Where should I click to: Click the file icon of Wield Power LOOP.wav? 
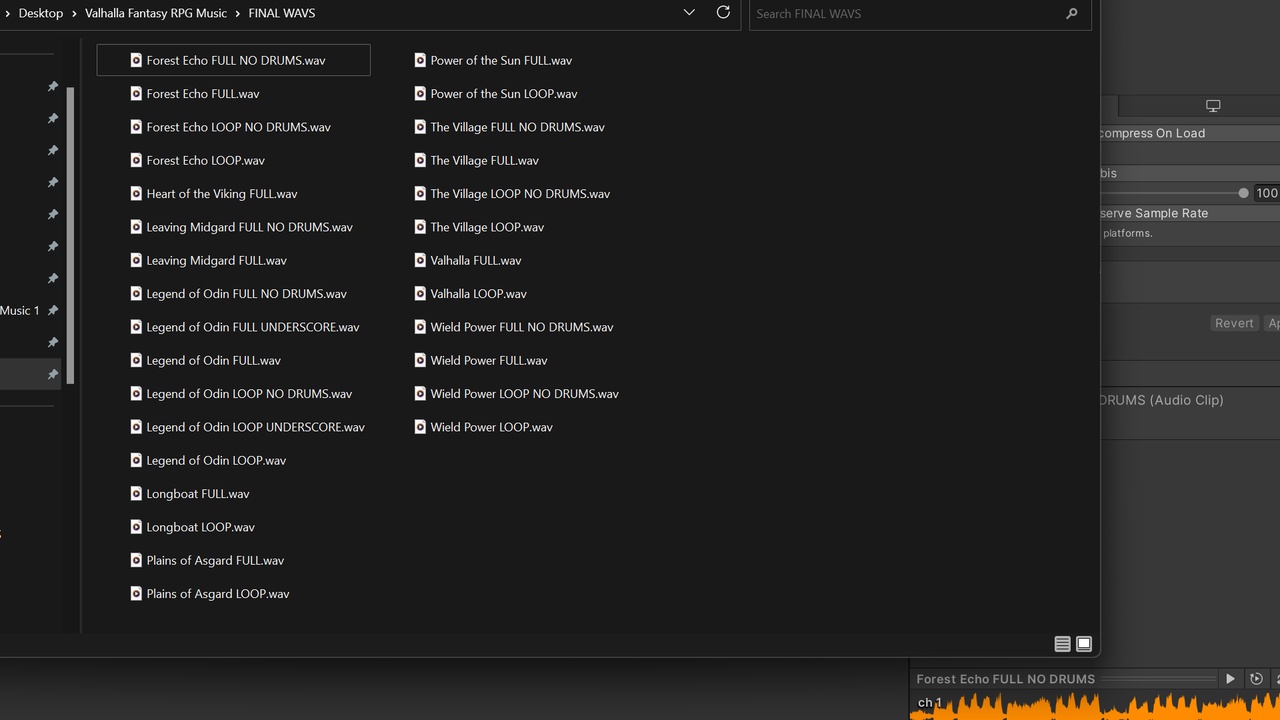420,427
